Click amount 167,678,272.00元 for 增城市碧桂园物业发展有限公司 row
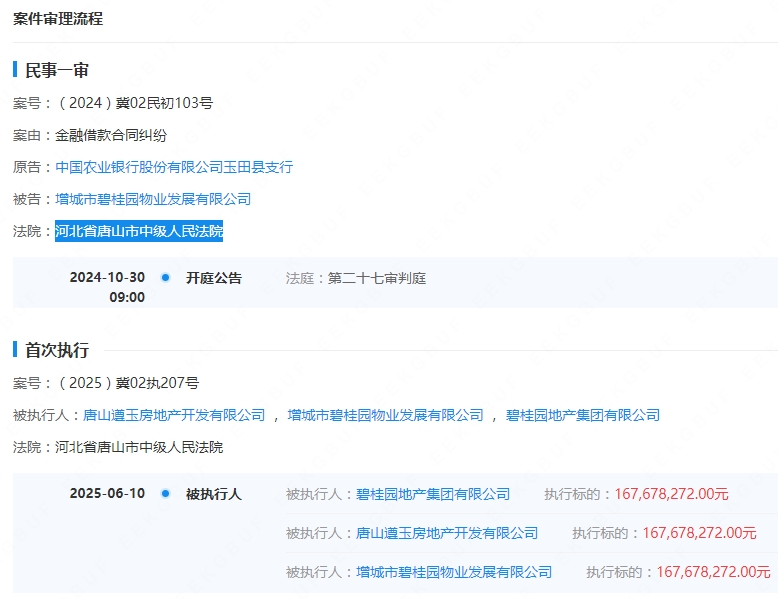 713,572
